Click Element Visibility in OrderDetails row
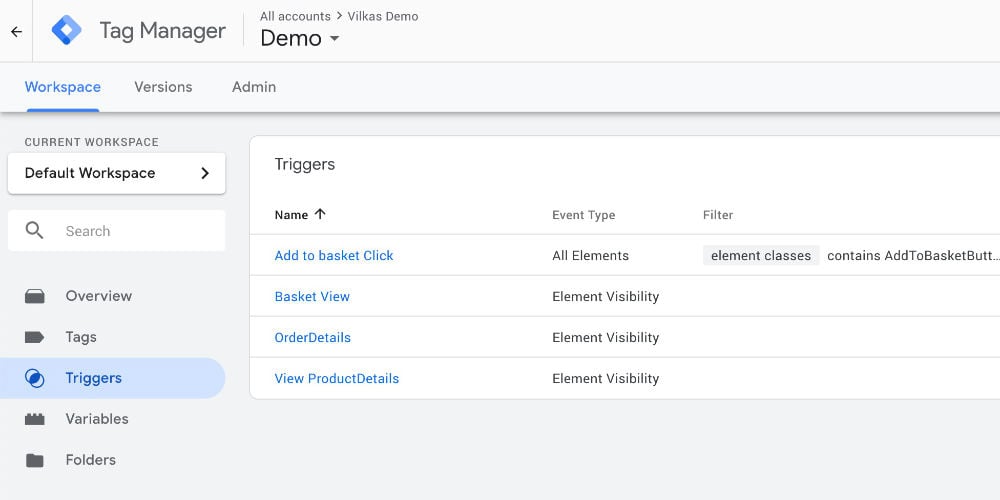This screenshot has width=1000, height=500. pos(605,337)
